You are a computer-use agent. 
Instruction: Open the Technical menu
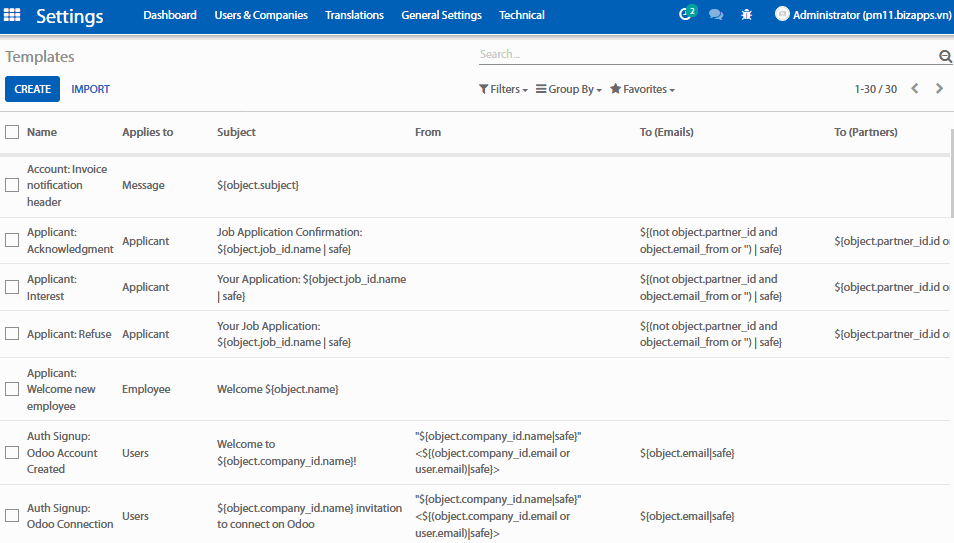click(522, 15)
